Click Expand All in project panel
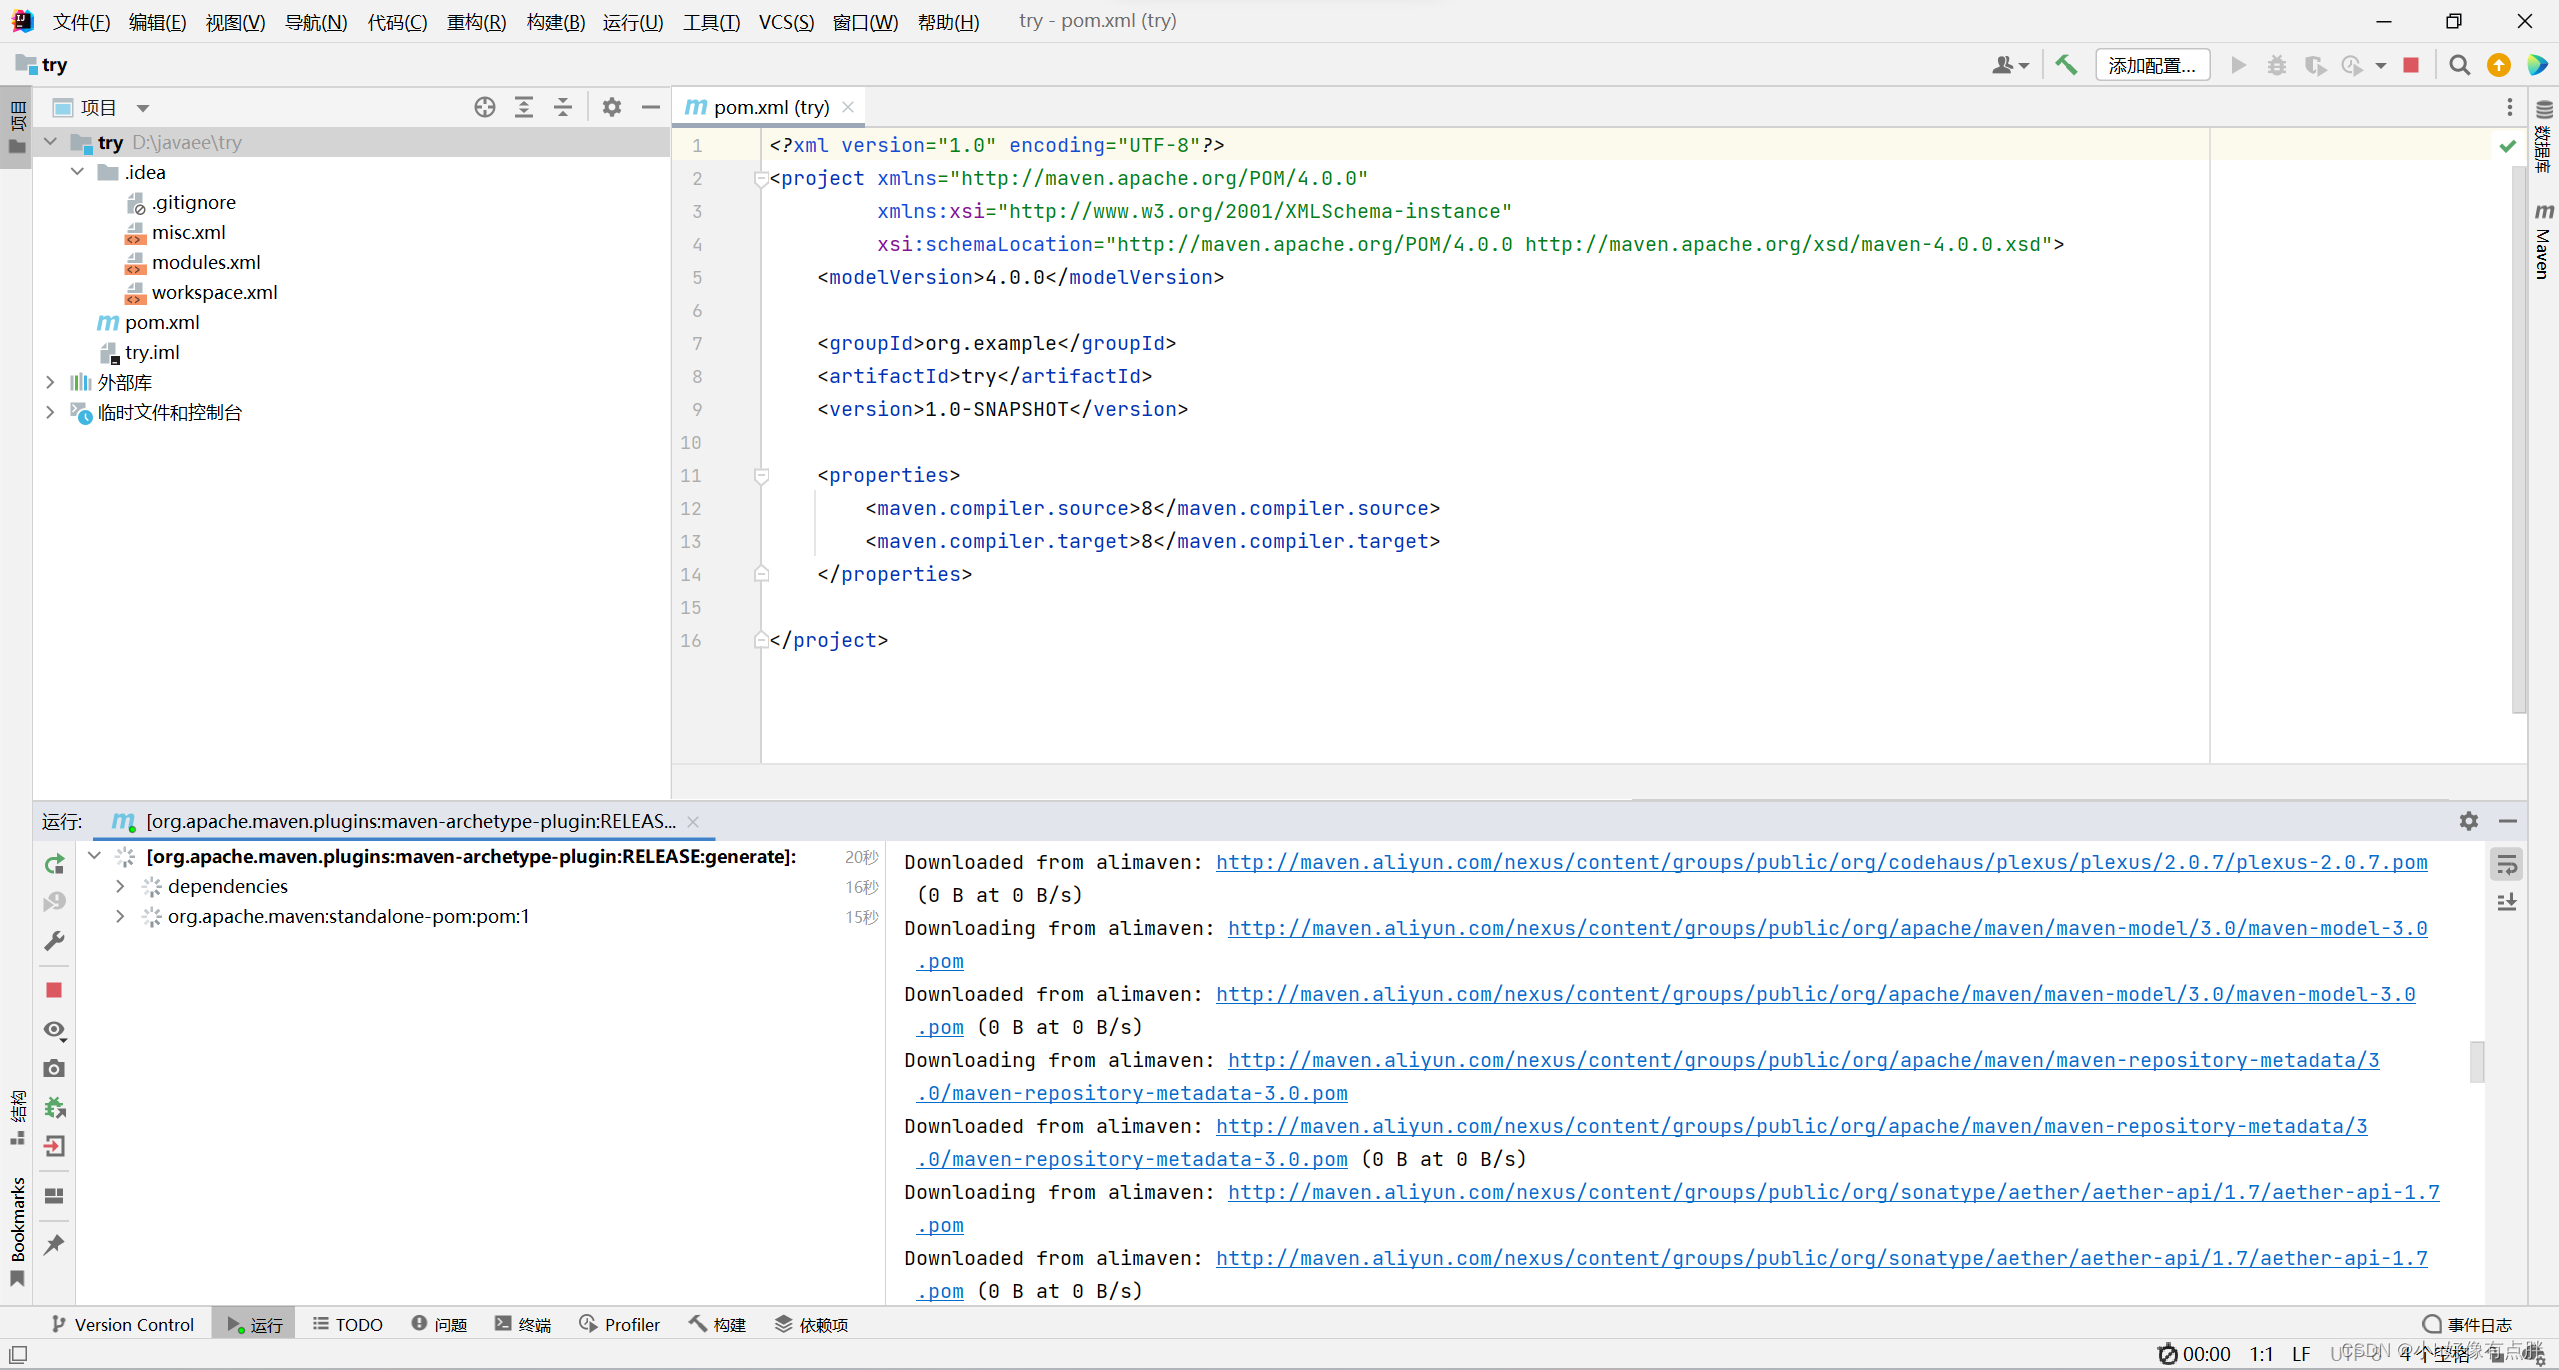 click(524, 107)
